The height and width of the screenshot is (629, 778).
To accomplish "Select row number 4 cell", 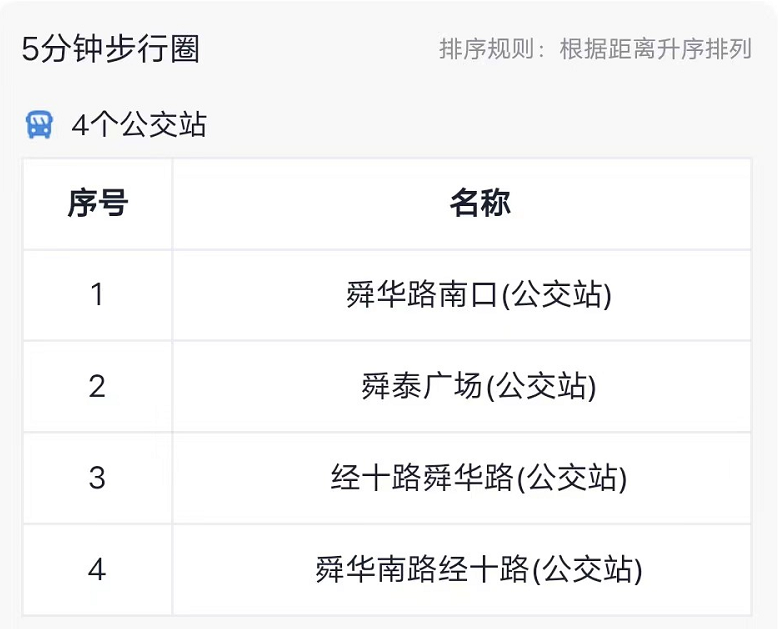I will pos(98,569).
